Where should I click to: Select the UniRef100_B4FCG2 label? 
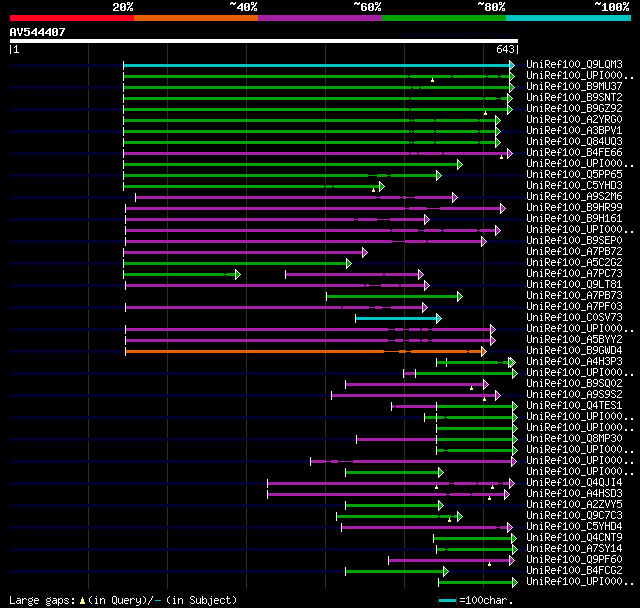pyautogui.click(x=574, y=571)
